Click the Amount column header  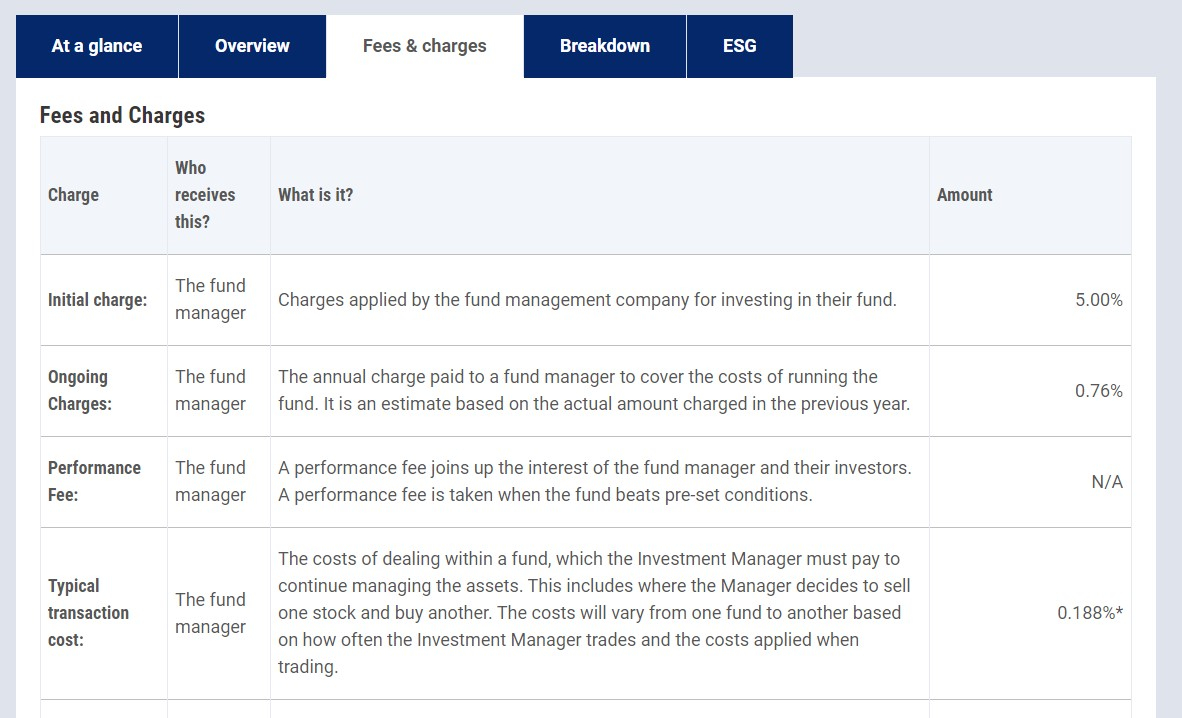click(964, 195)
